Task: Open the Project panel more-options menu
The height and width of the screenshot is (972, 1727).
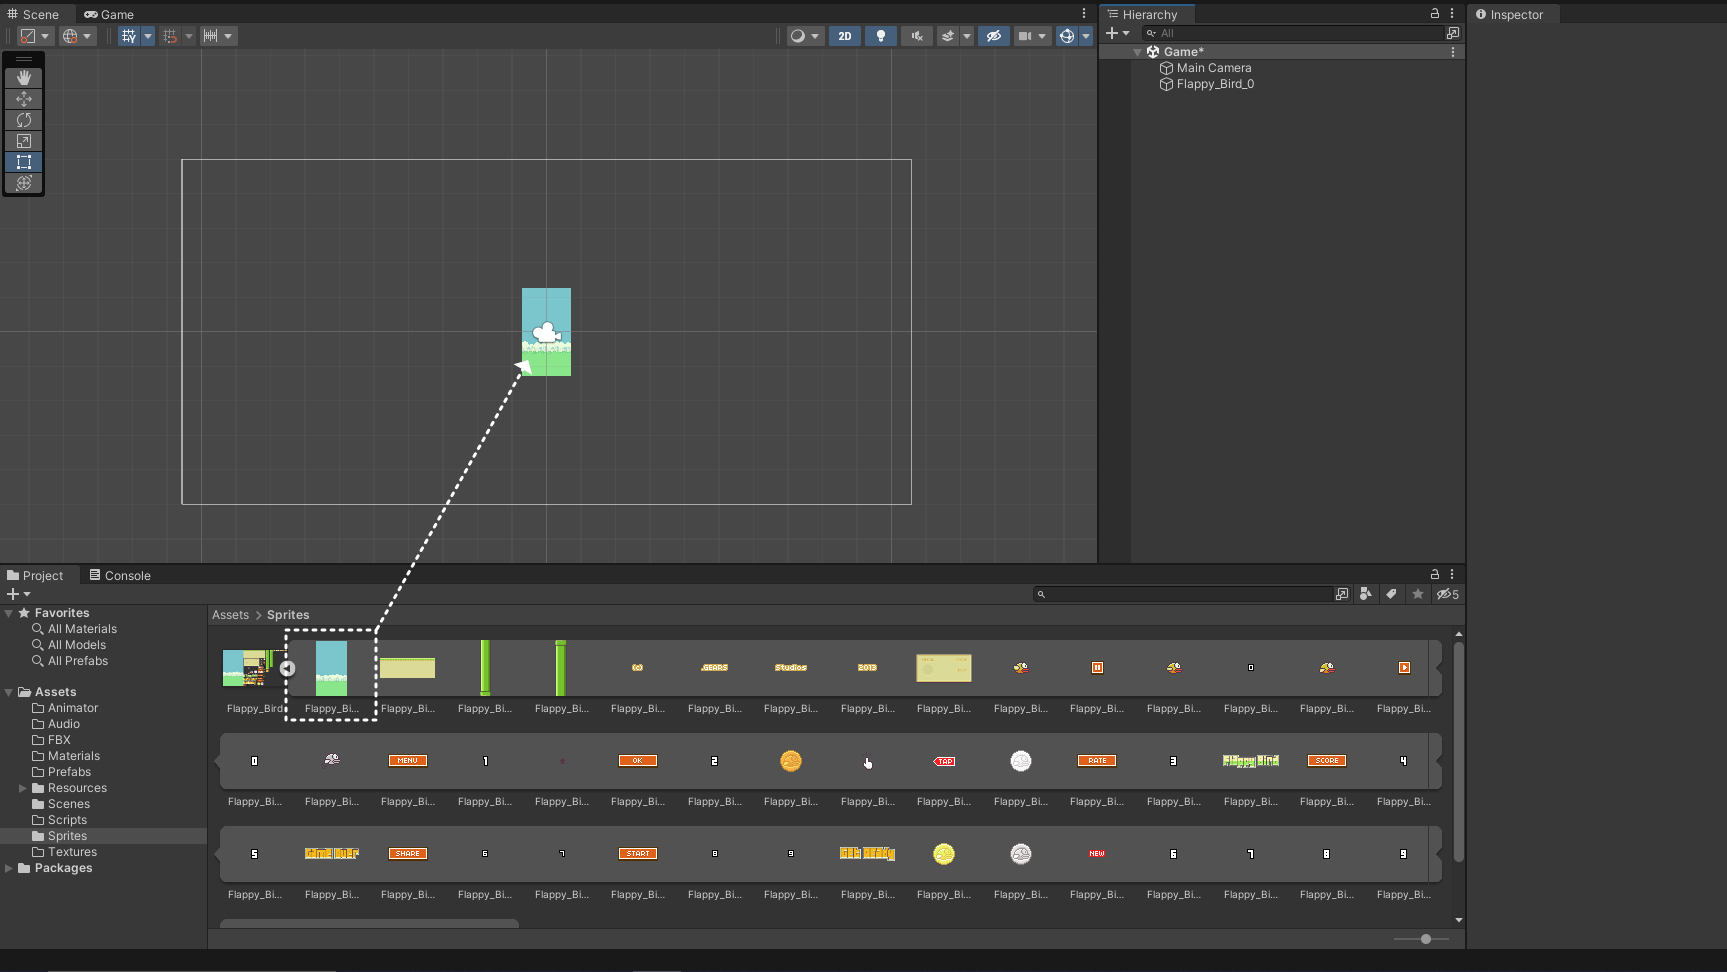Action: tap(1452, 575)
